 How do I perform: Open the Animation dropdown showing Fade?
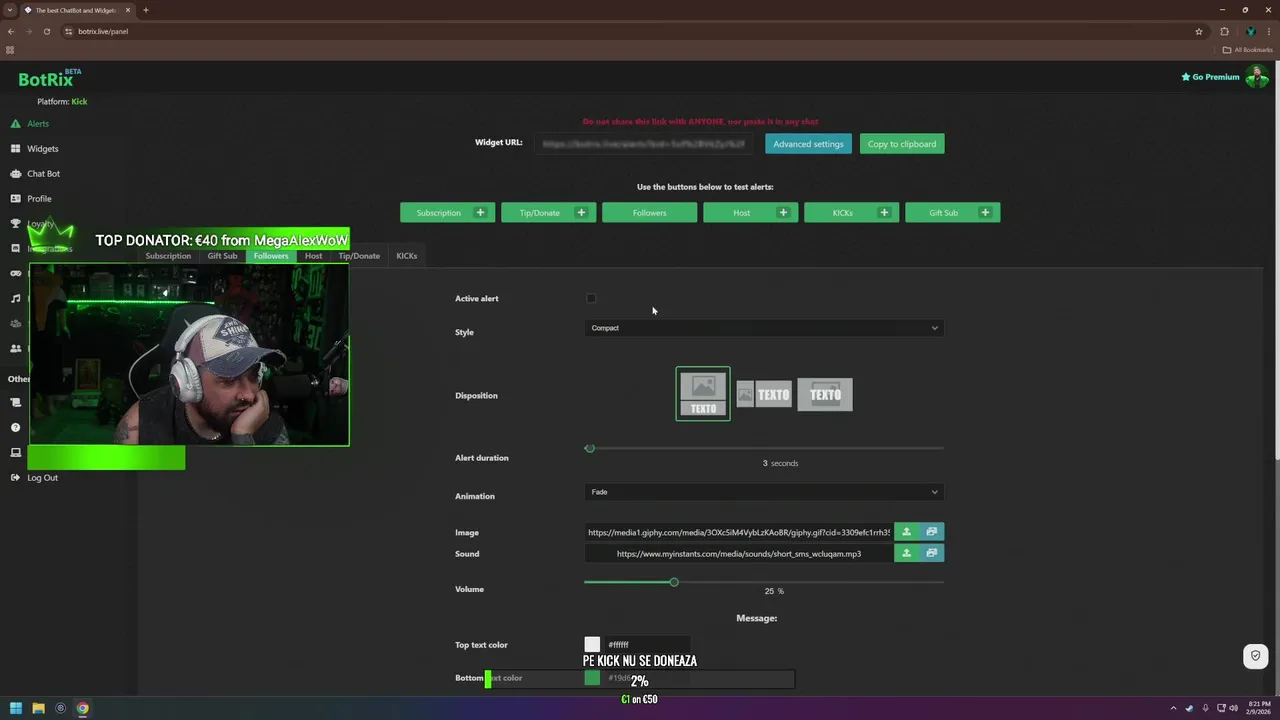point(764,492)
